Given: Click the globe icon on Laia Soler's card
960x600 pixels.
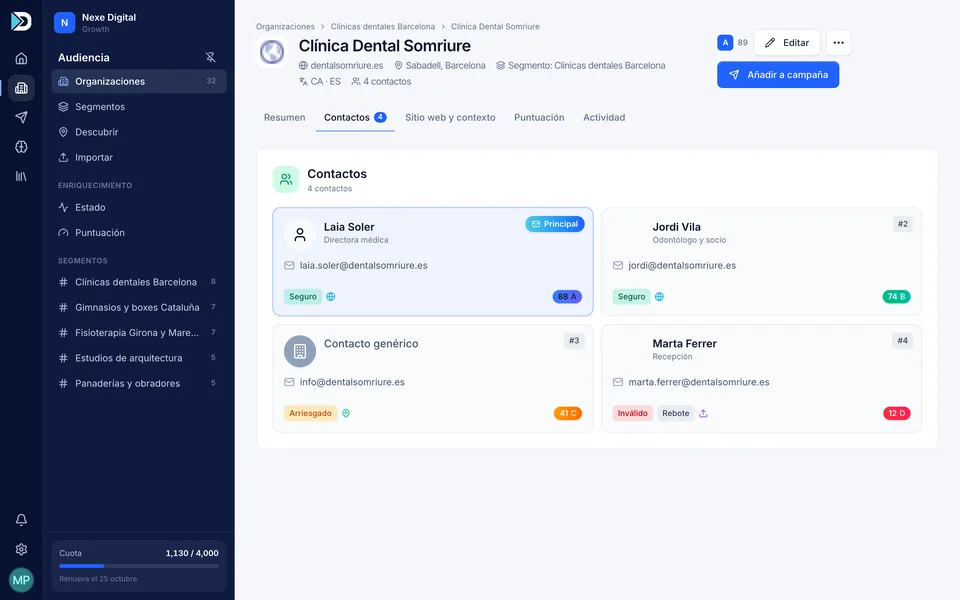Looking at the screenshot, I should tap(331, 297).
